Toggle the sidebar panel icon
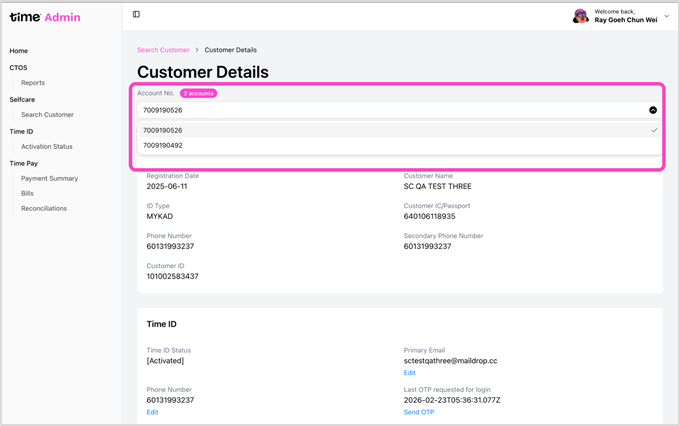This screenshot has width=680, height=426. [136, 14]
